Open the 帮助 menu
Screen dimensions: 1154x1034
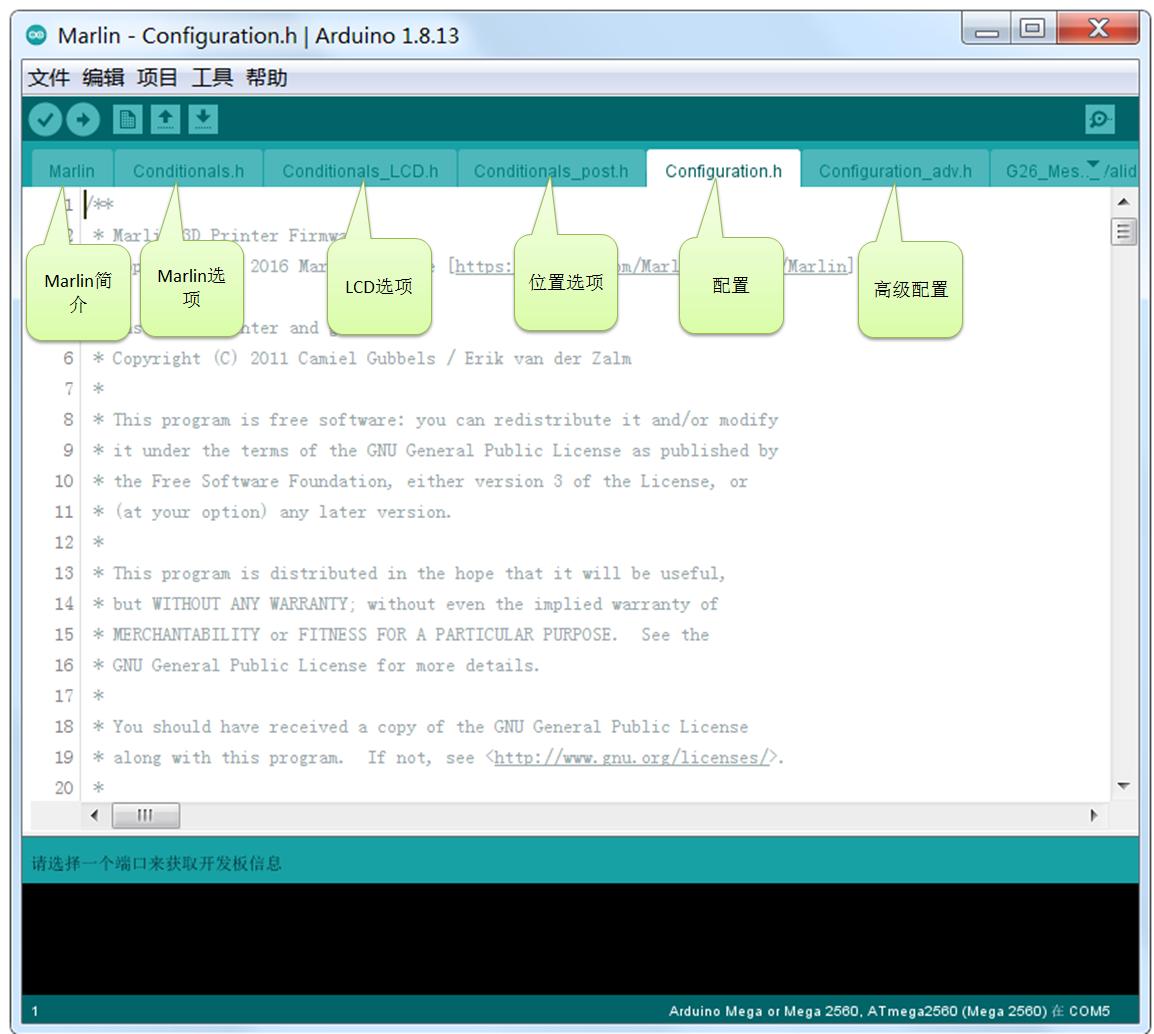(x=266, y=78)
